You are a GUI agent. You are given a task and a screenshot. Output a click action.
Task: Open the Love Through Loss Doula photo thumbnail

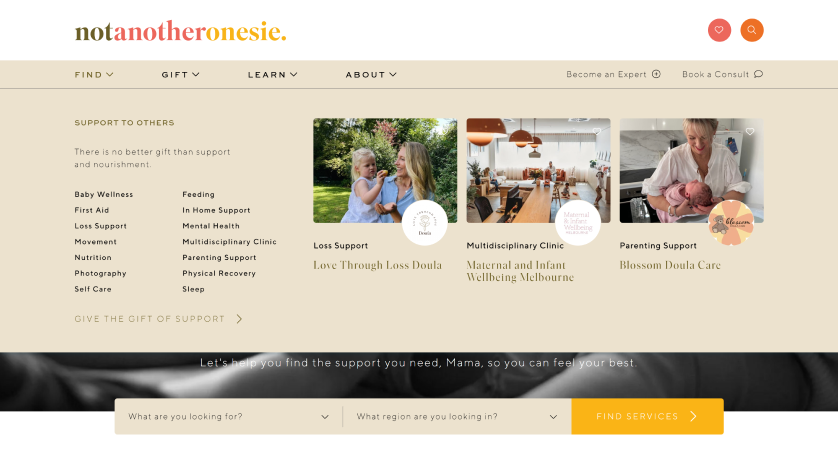click(385, 171)
